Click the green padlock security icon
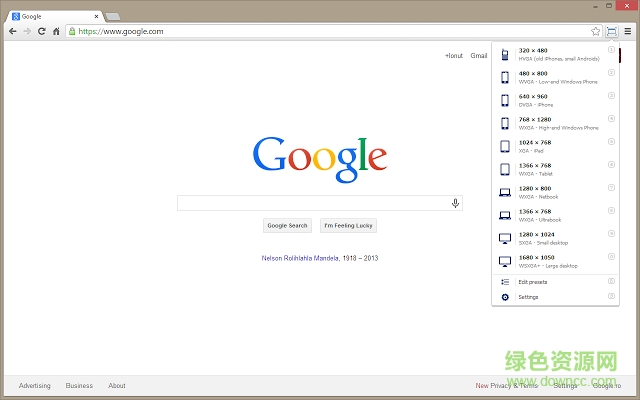The image size is (640, 400). click(x=72, y=31)
